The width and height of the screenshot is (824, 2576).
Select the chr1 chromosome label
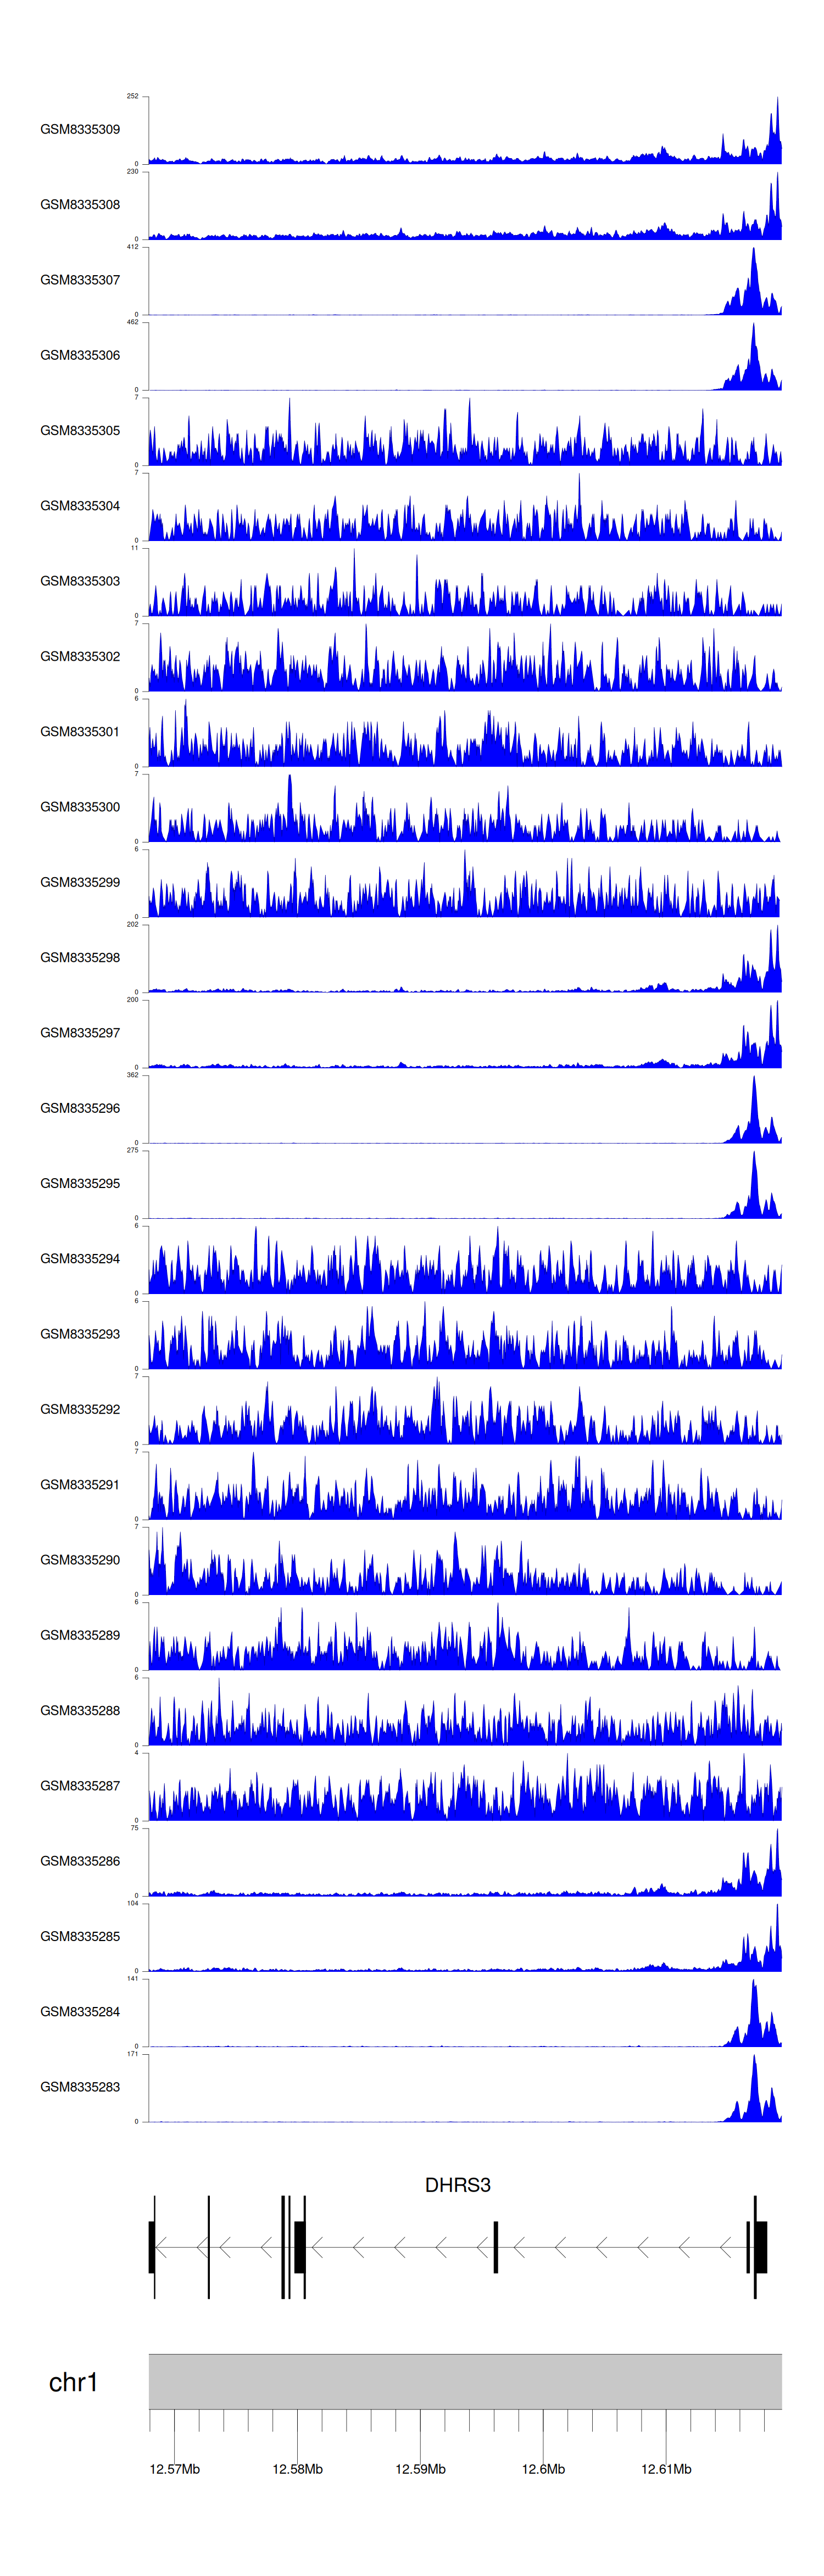pos(73,2383)
